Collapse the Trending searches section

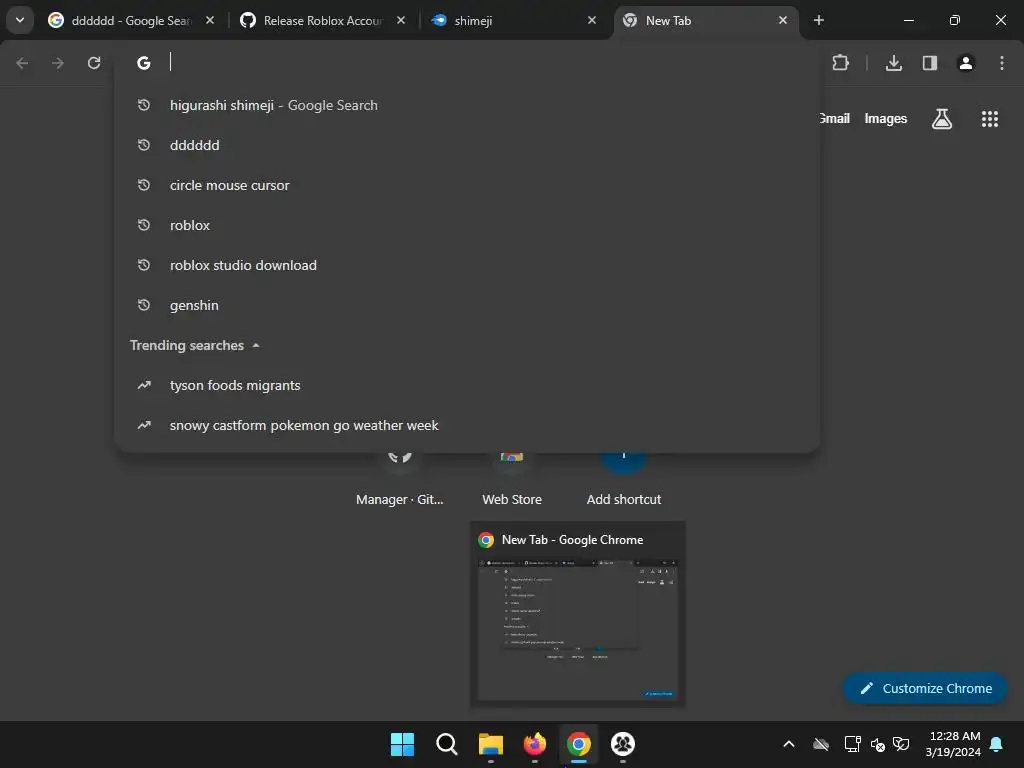click(256, 345)
